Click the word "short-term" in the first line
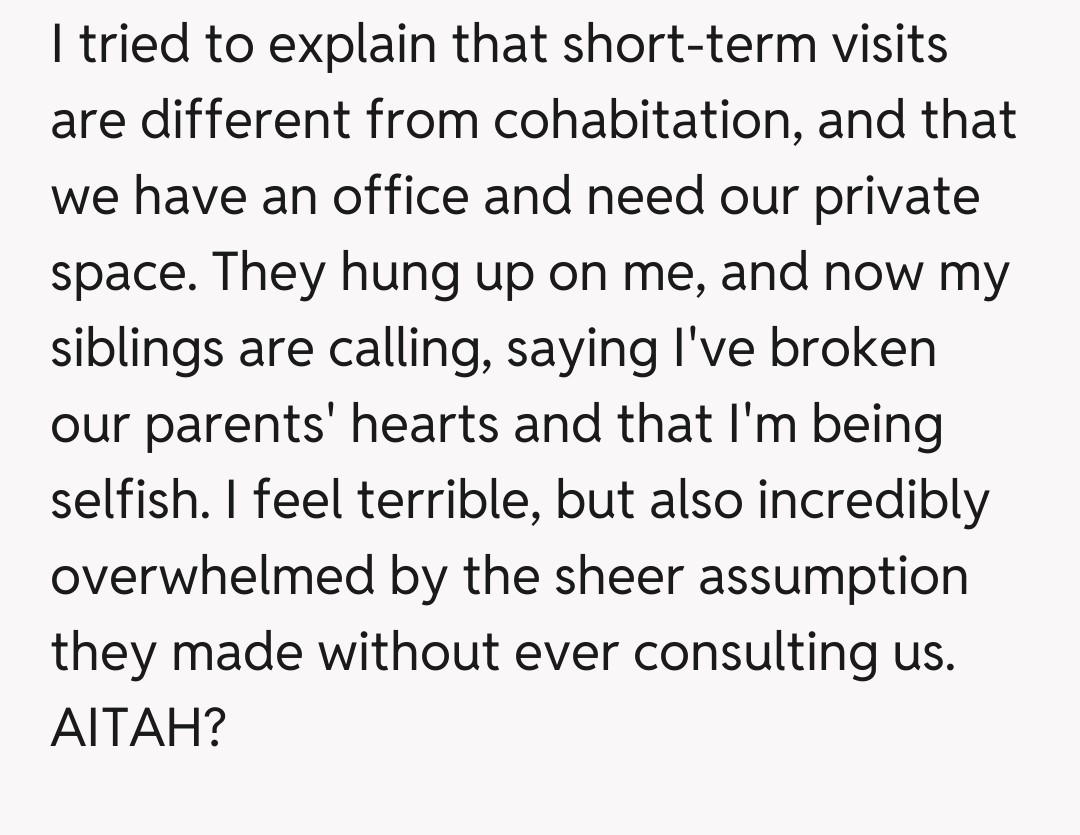 click(x=650, y=46)
